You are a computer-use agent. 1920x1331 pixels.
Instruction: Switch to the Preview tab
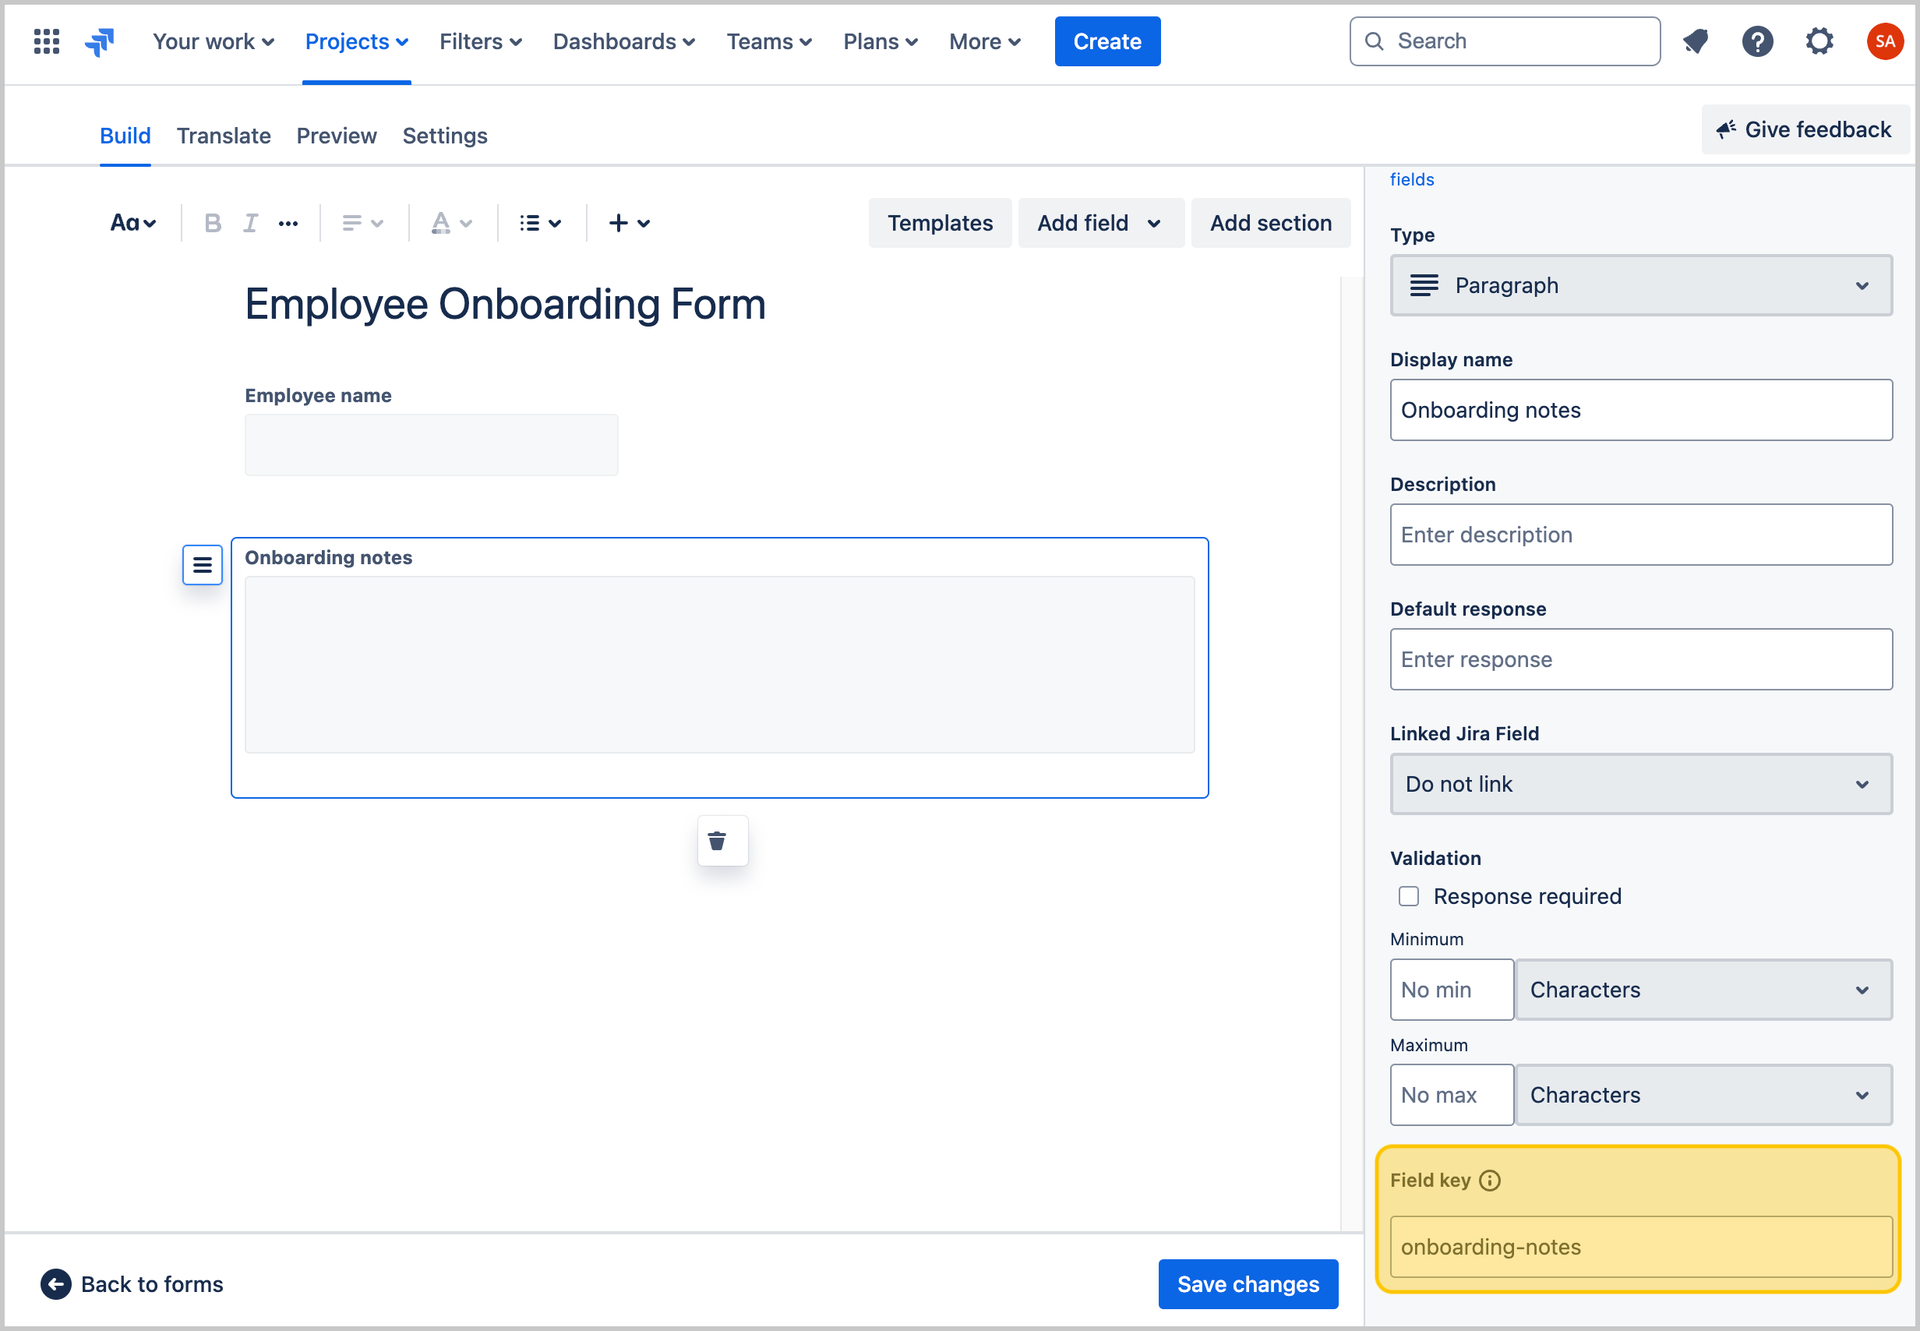click(x=336, y=136)
